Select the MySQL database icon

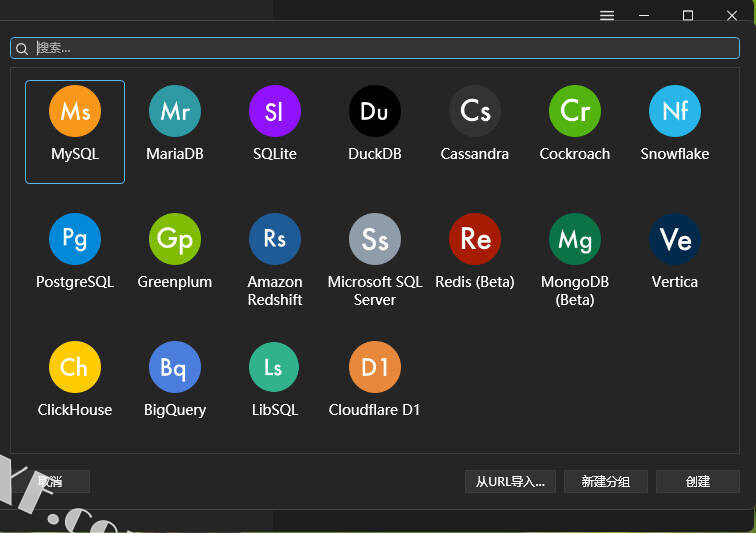(x=75, y=111)
